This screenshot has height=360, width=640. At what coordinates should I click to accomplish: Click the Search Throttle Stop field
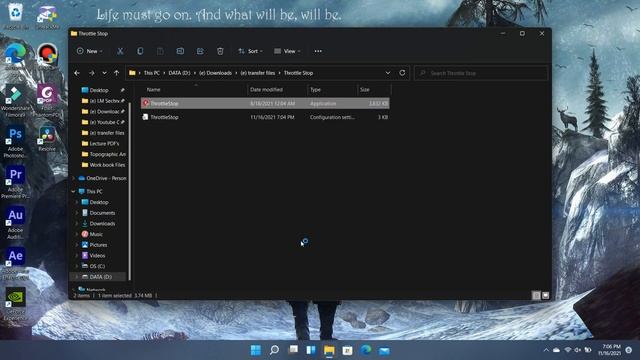pyautogui.click(x=481, y=73)
